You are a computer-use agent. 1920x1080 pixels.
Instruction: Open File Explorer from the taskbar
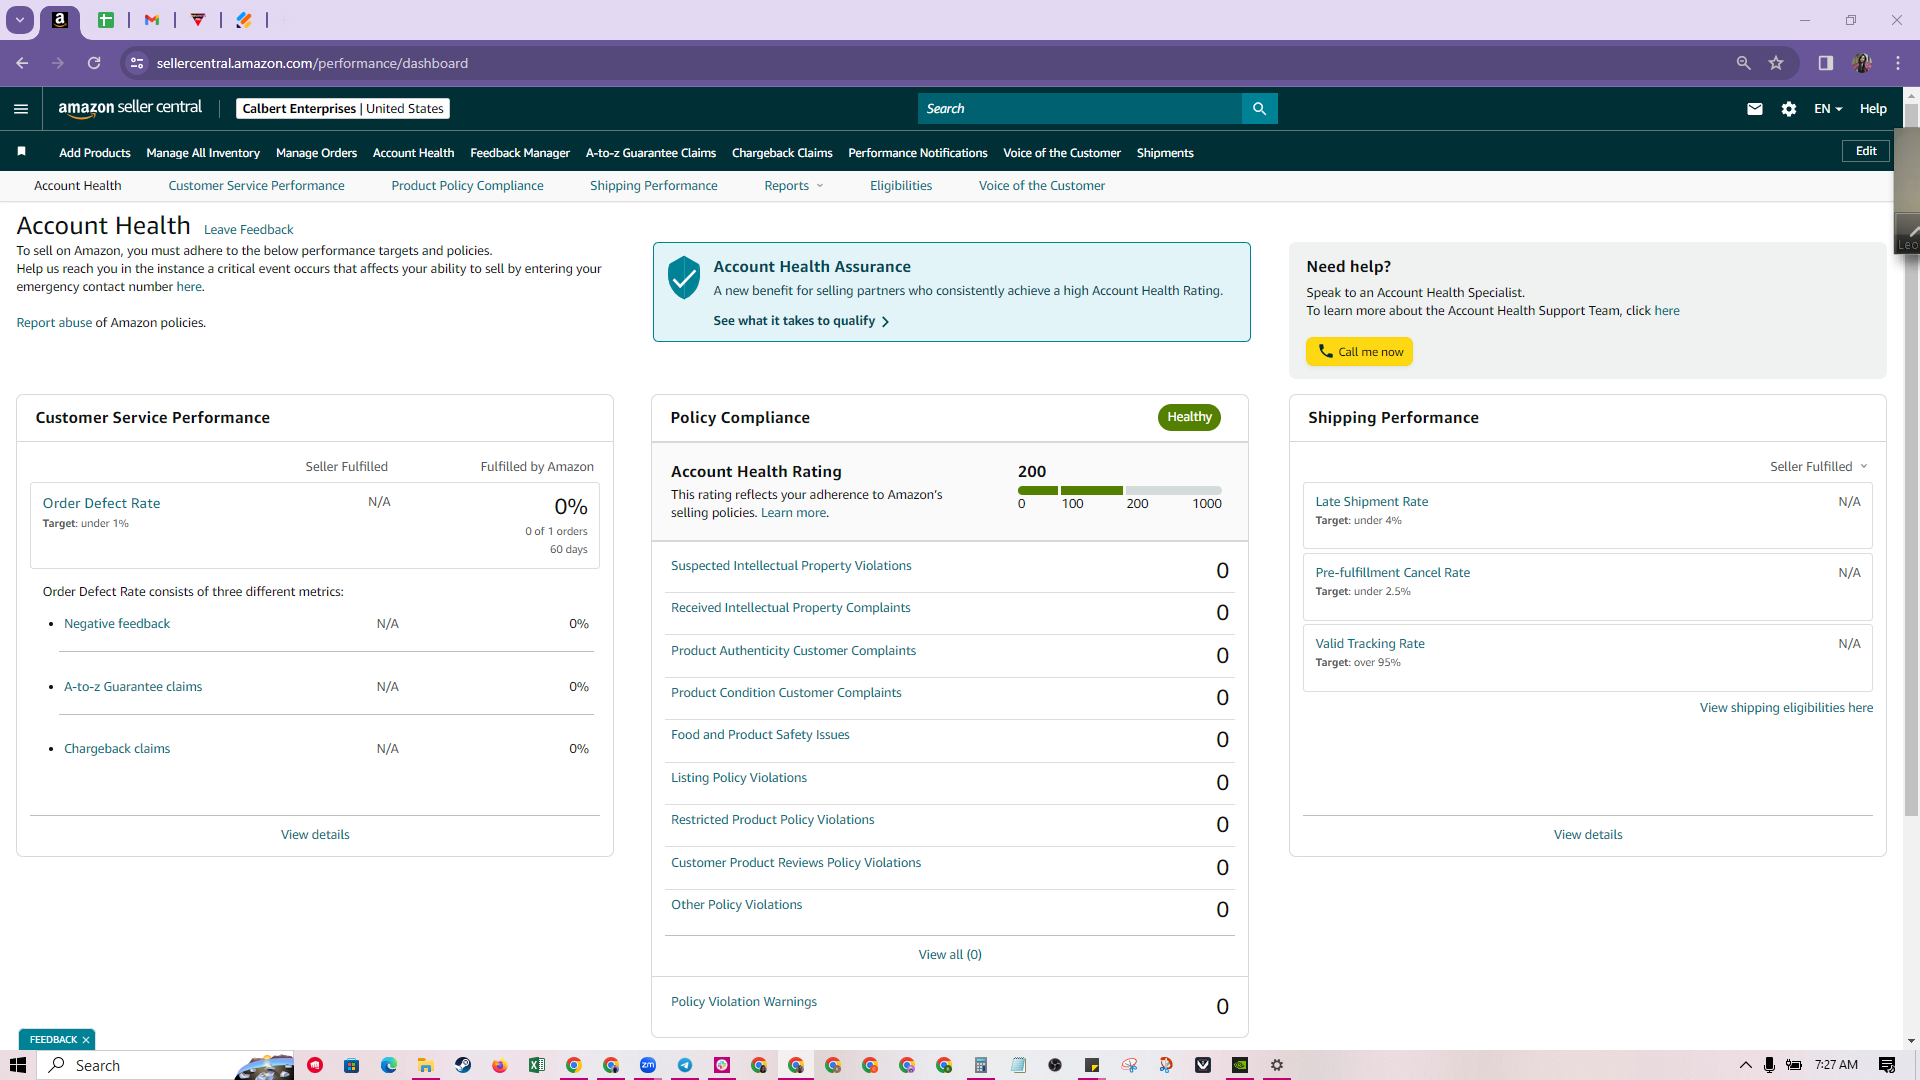coord(426,1065)
